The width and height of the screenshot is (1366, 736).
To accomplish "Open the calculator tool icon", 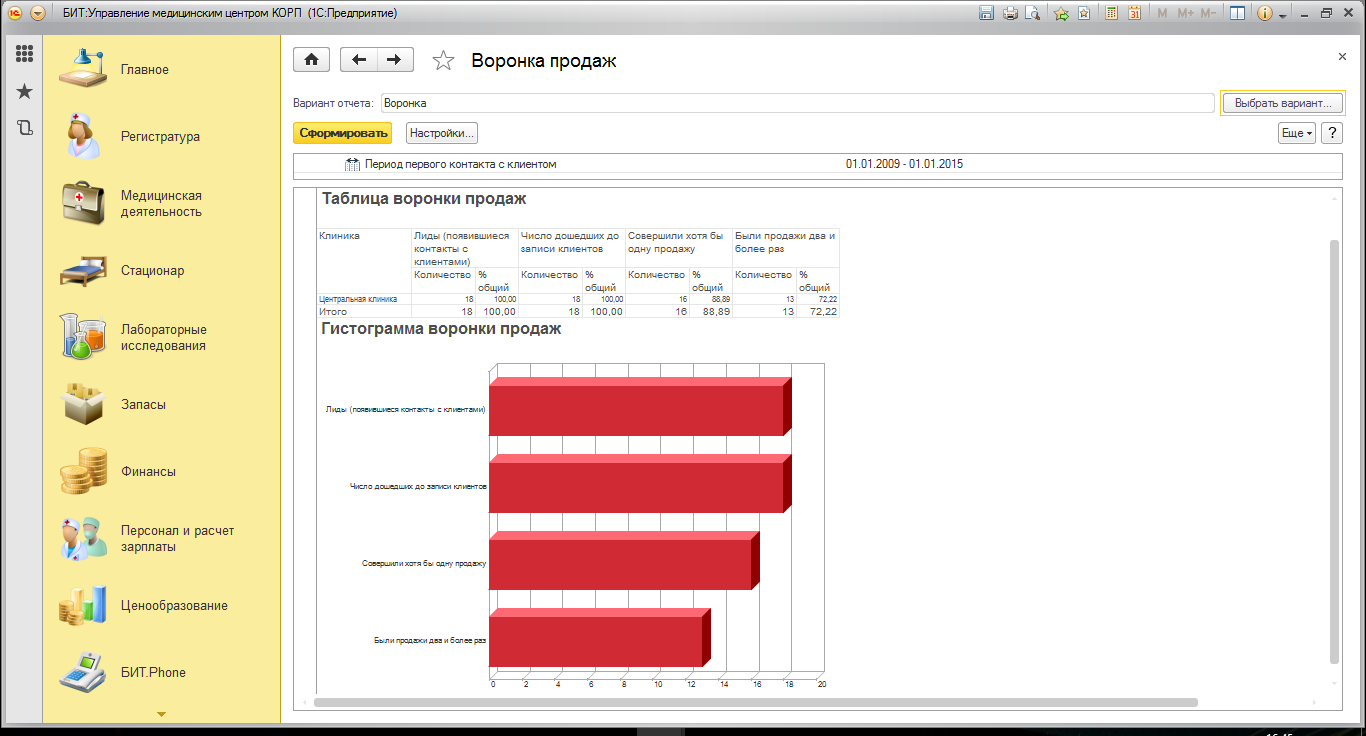I will point(1111,13).
